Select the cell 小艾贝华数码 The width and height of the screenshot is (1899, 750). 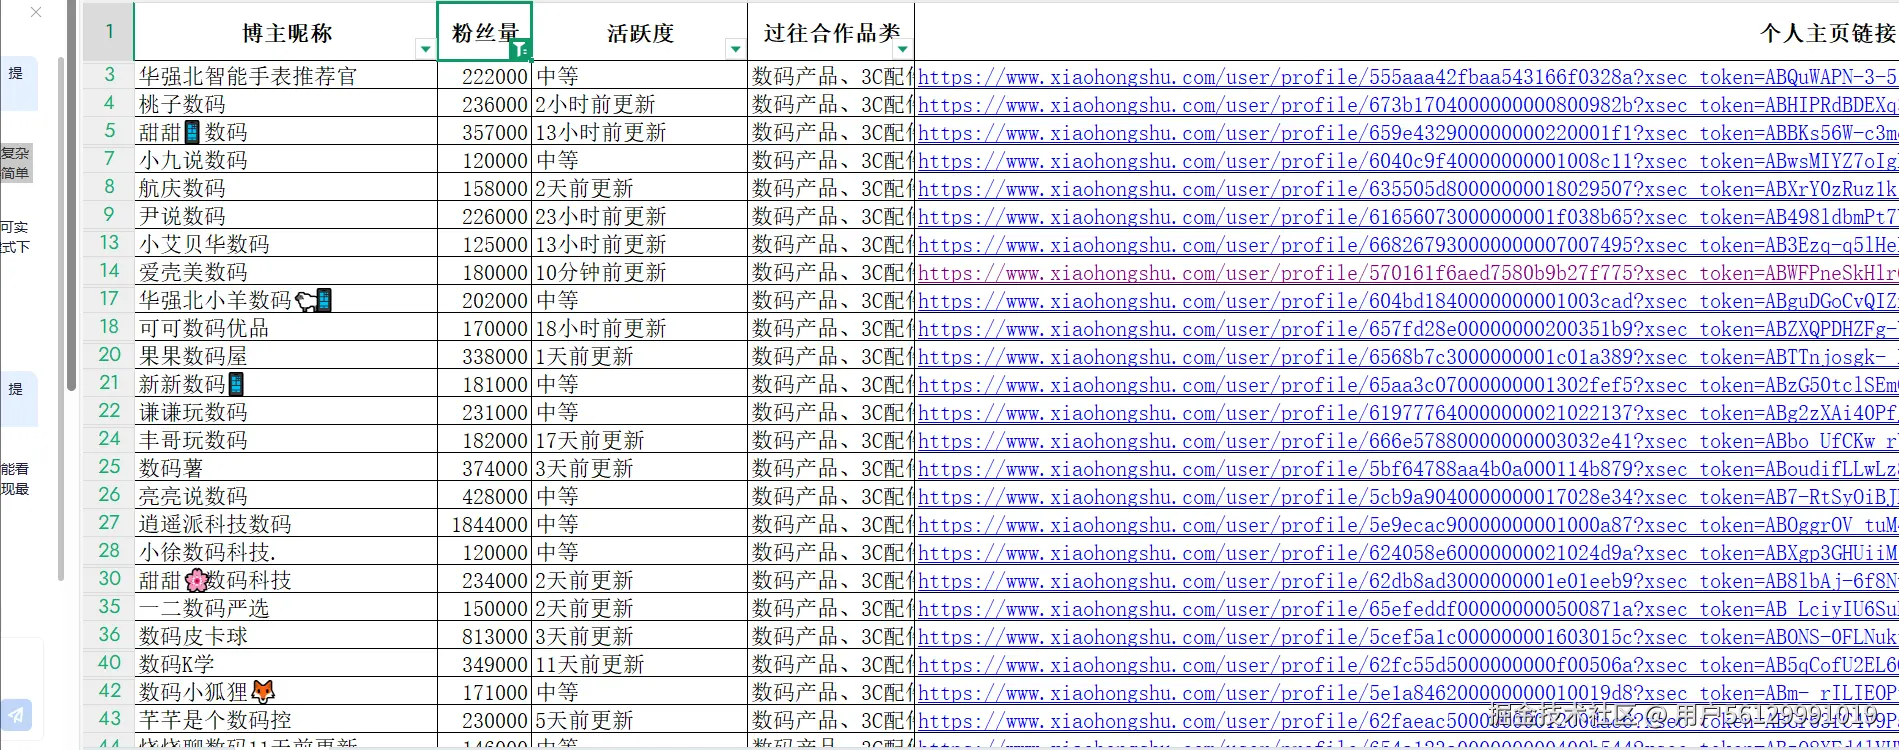tap(285, 244)
